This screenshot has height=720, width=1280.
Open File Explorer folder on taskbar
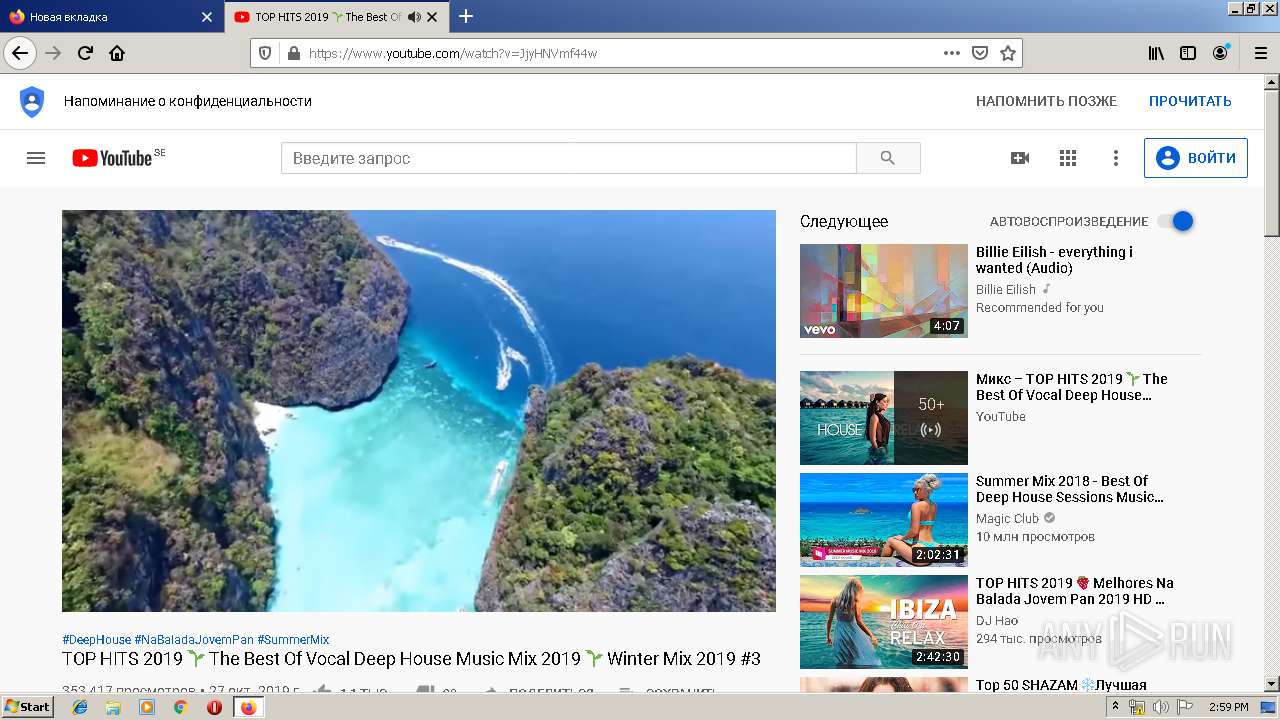(113, 707)
